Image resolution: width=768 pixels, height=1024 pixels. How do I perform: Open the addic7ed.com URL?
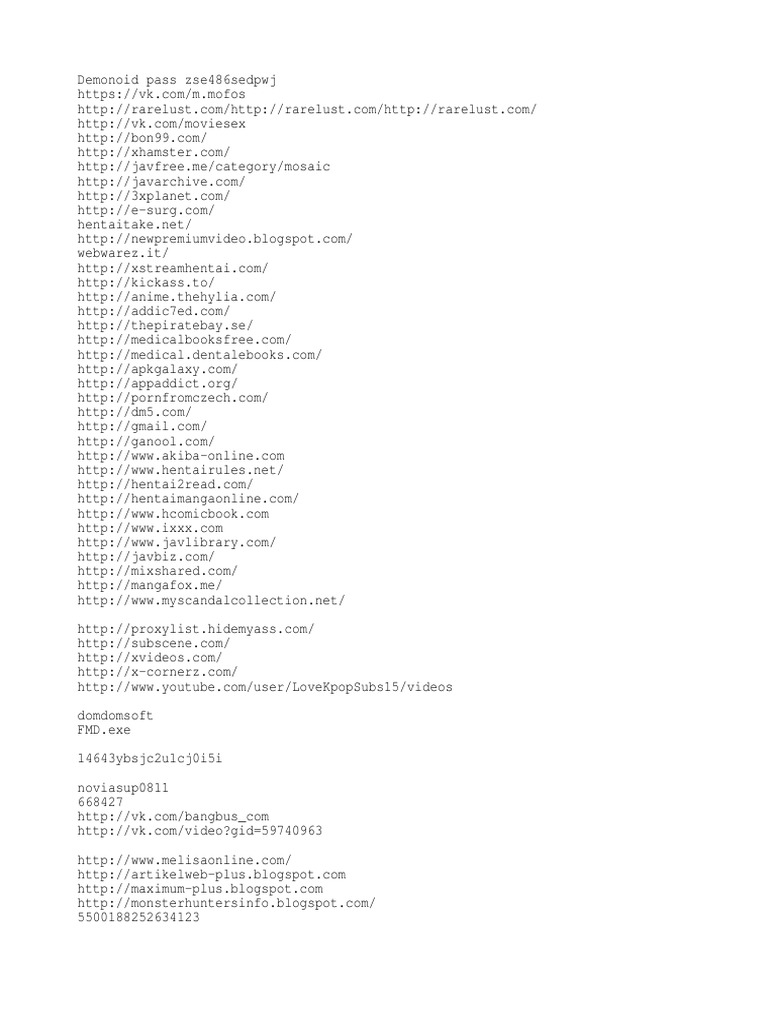153,311
